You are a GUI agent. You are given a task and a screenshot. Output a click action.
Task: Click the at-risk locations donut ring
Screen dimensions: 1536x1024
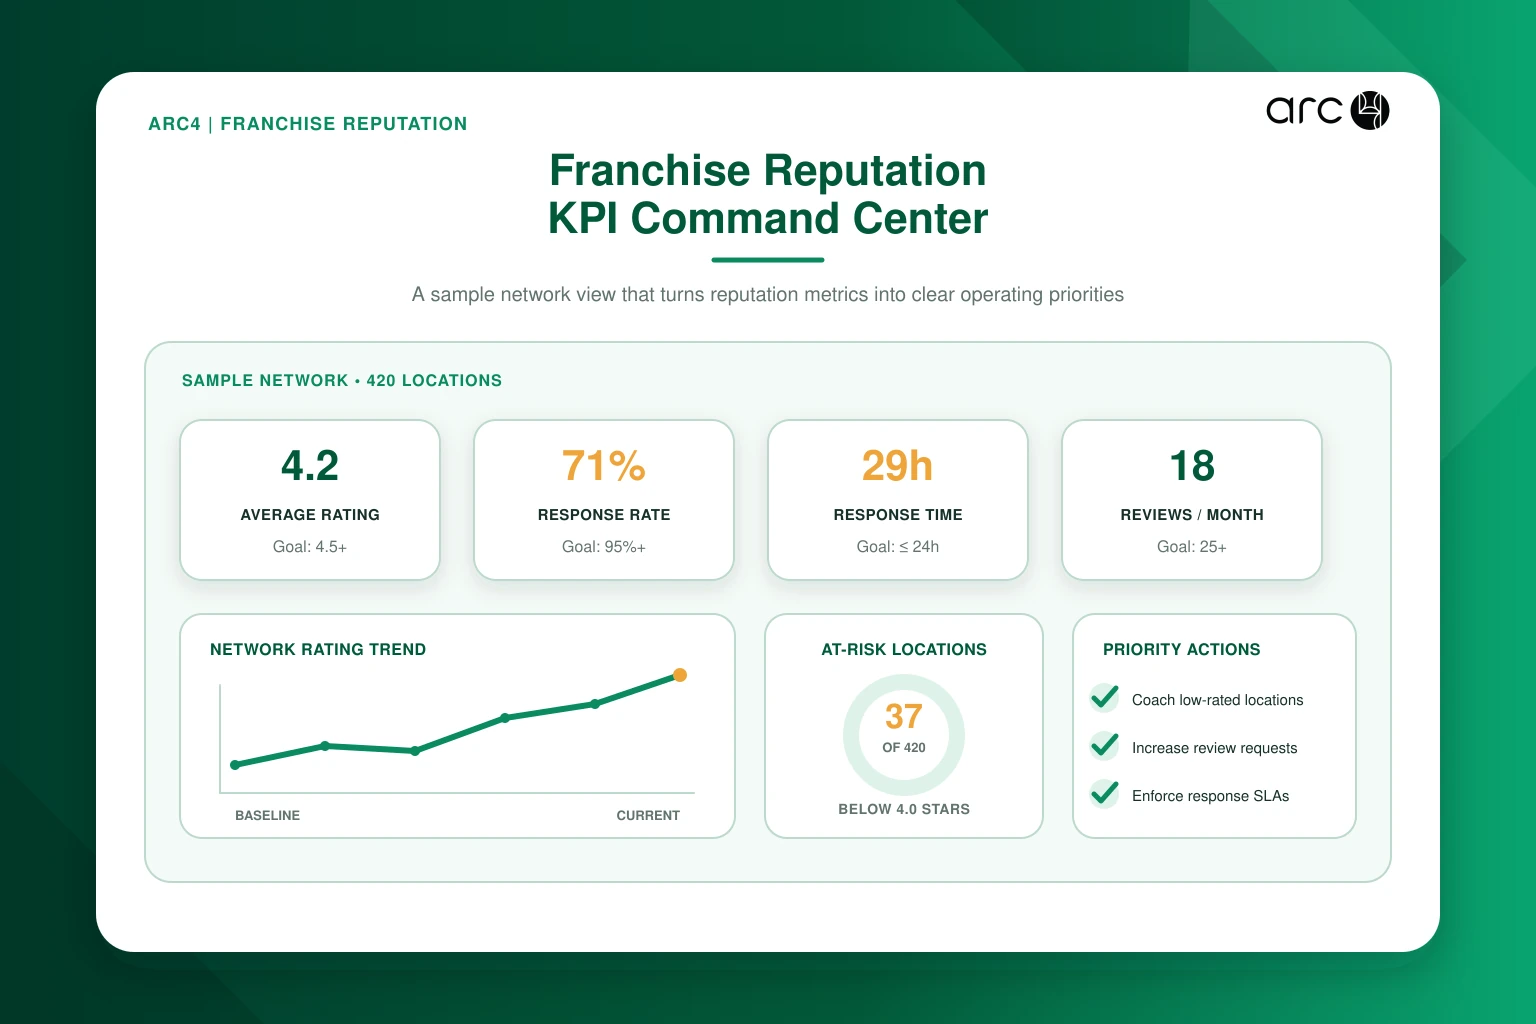pos(904,735)
